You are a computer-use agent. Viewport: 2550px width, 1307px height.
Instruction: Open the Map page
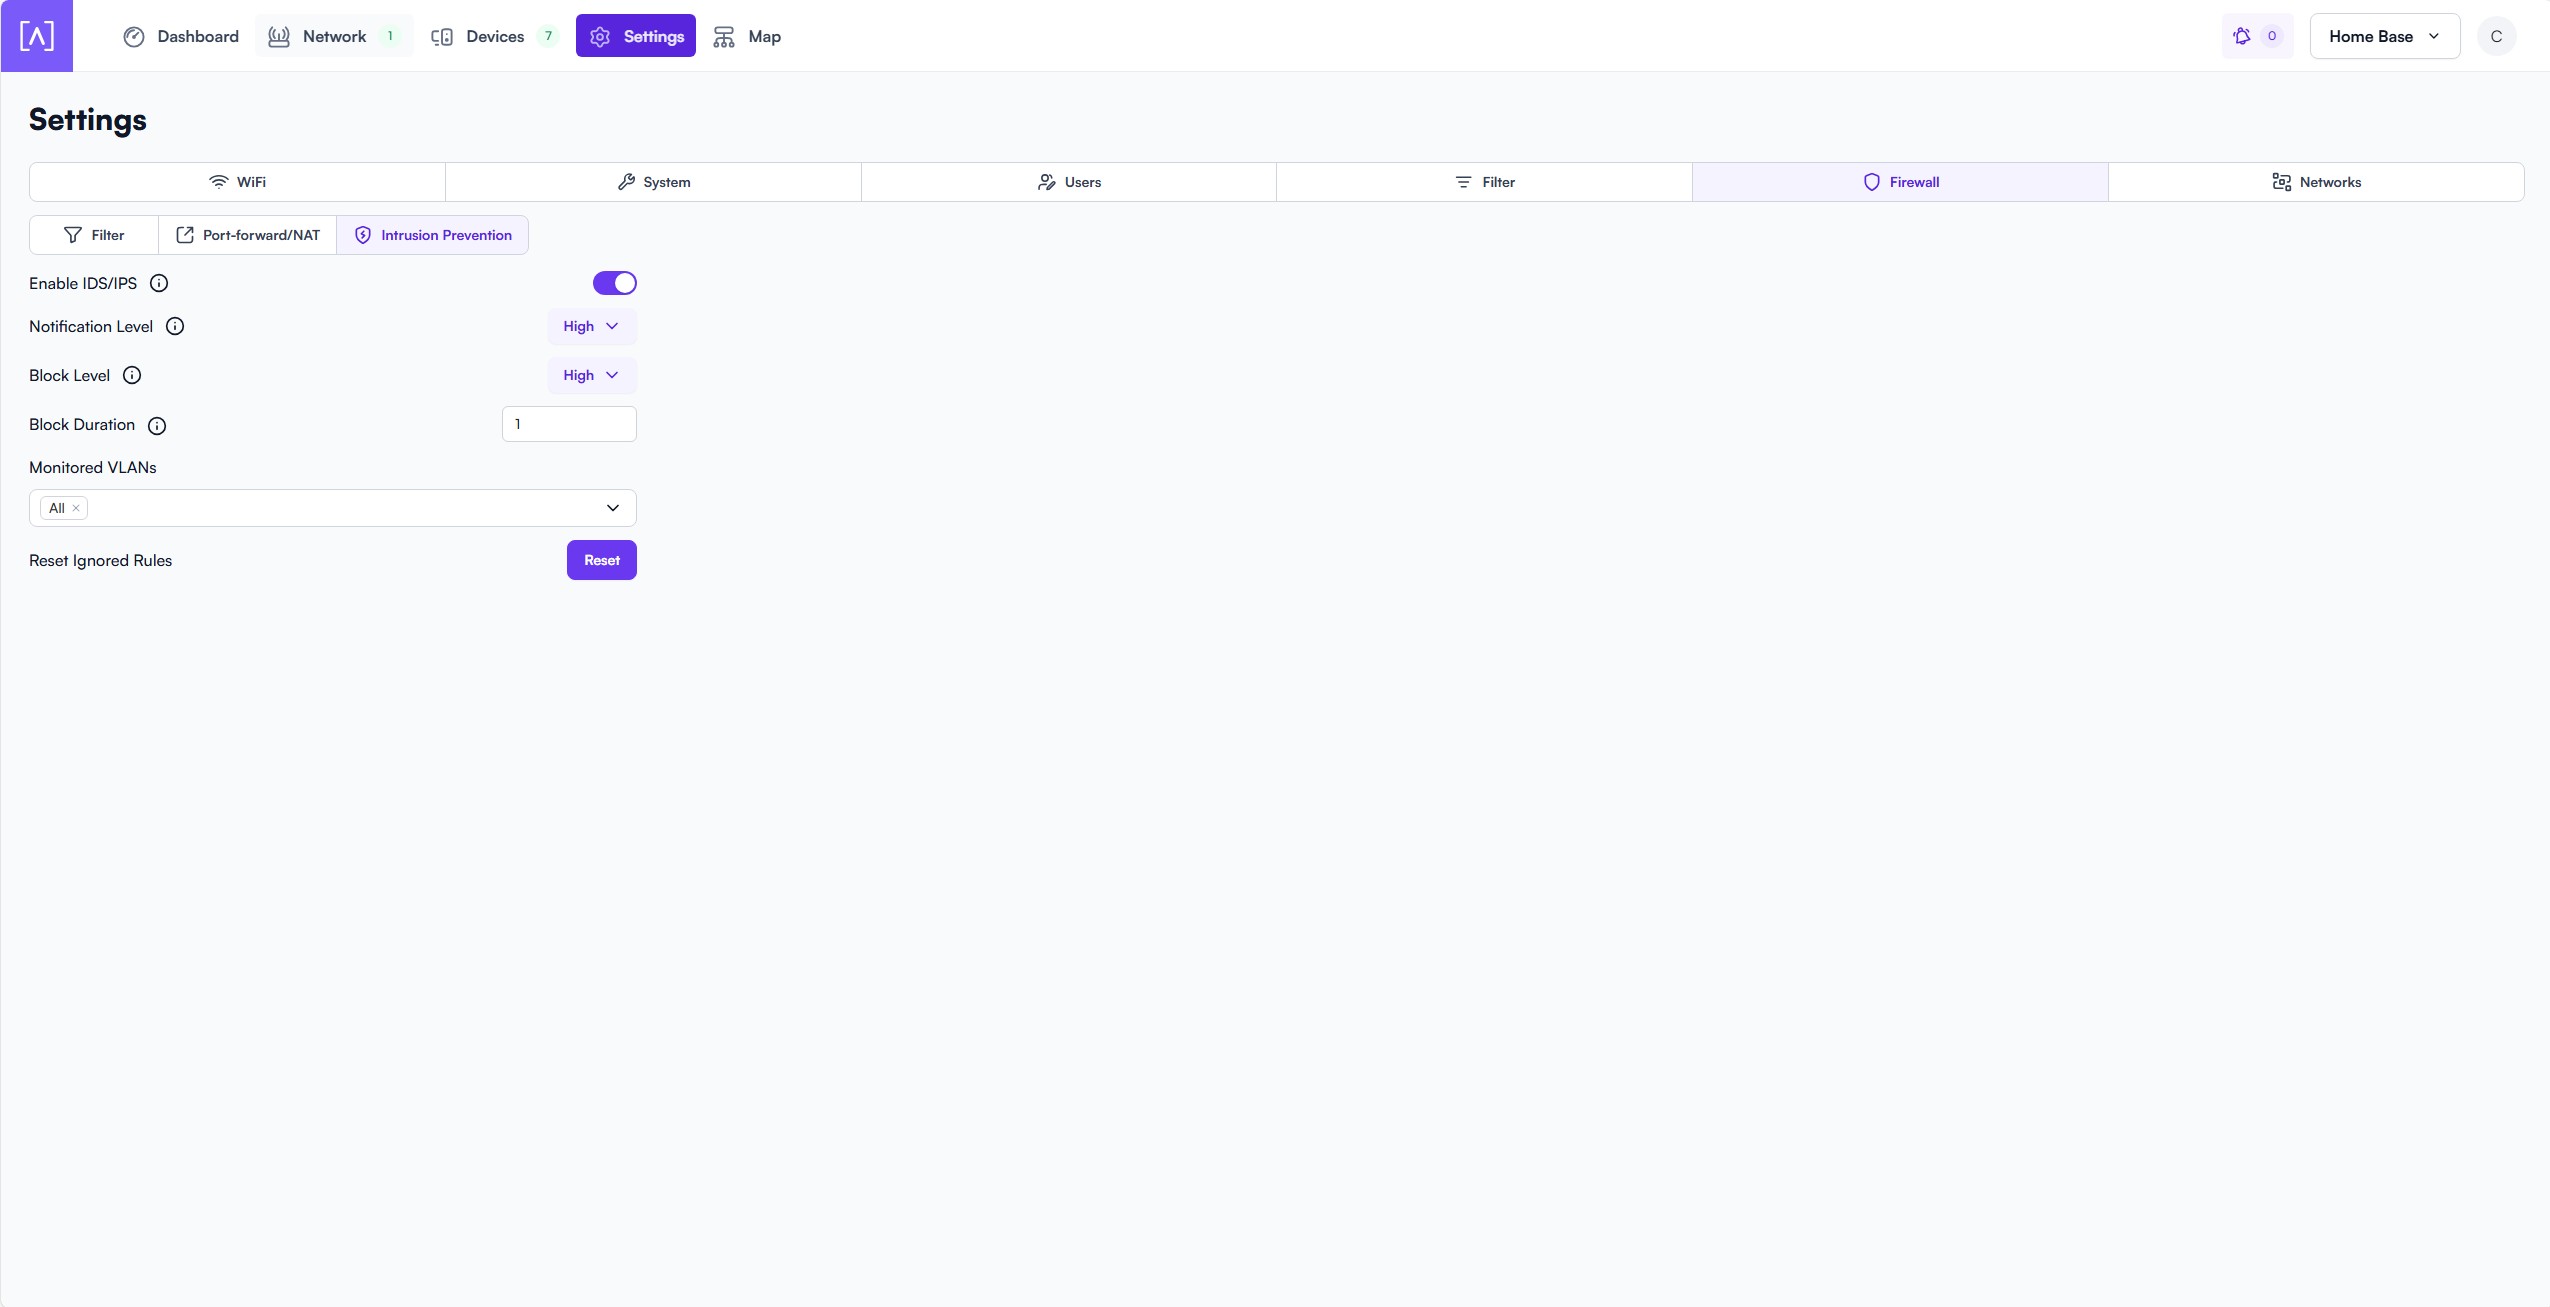(747, 36)
